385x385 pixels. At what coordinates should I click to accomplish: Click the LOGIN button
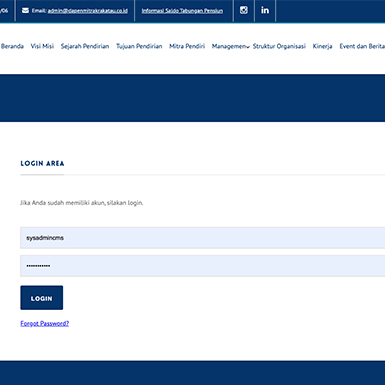click(x=42, y=298)
